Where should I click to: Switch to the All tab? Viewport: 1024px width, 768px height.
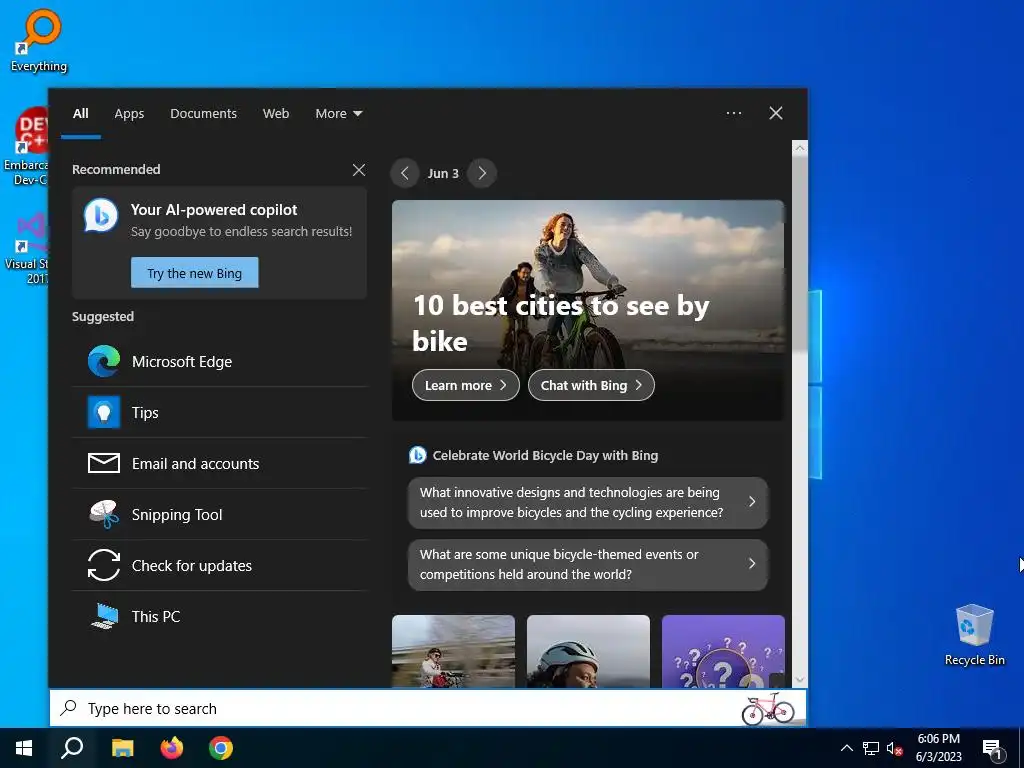(80, 114)
